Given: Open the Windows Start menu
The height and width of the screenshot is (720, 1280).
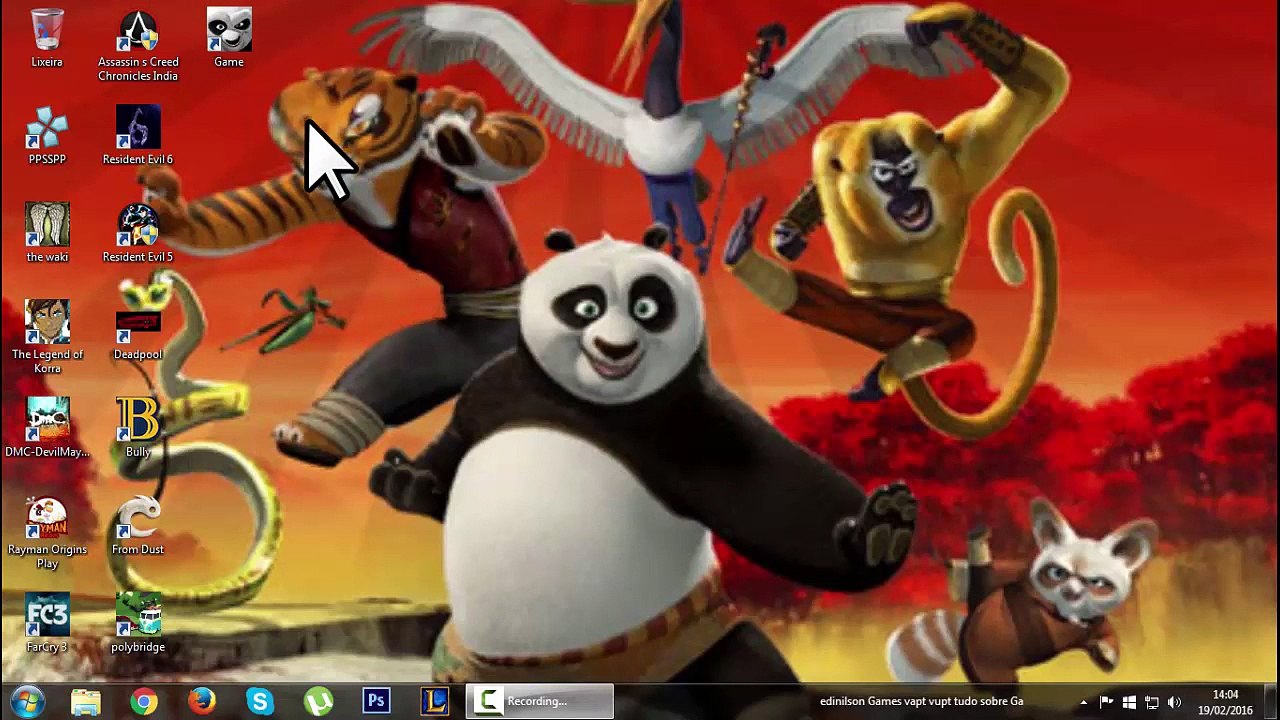Looking at the screenshot, I should pos(27,701).
